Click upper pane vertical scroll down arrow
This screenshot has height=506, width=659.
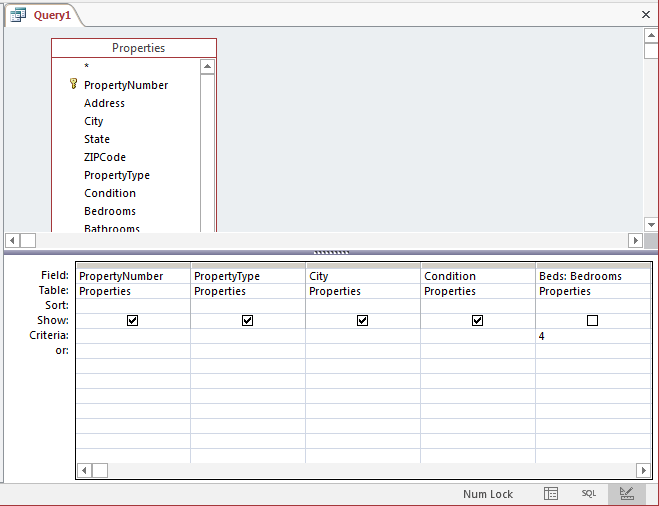tap(651, 224)
